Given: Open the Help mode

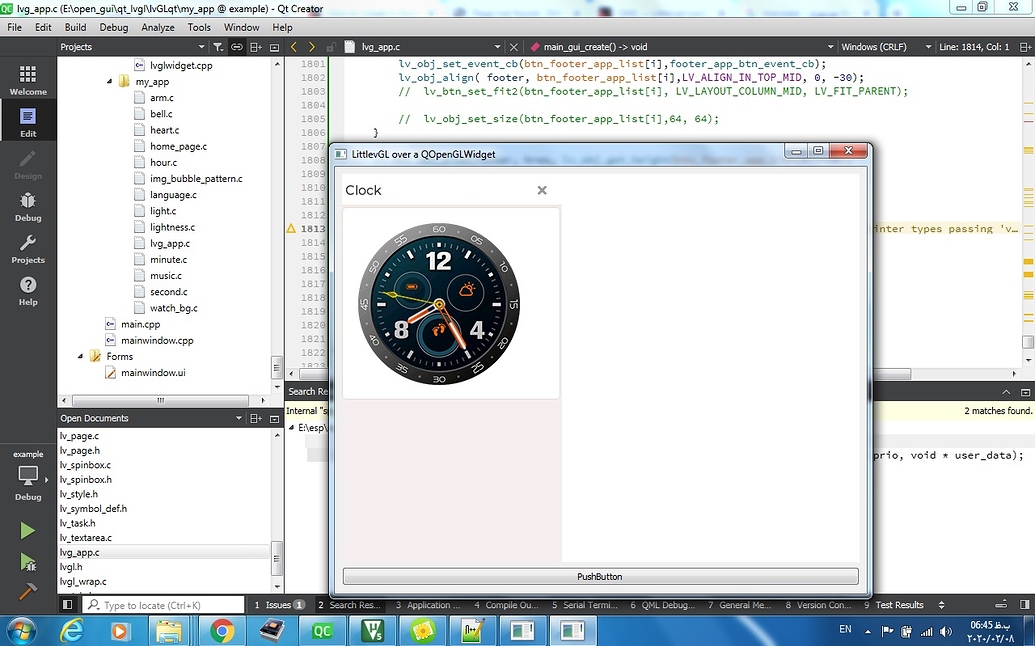Looking at the screenshot, I should click(x=27, y=289).
